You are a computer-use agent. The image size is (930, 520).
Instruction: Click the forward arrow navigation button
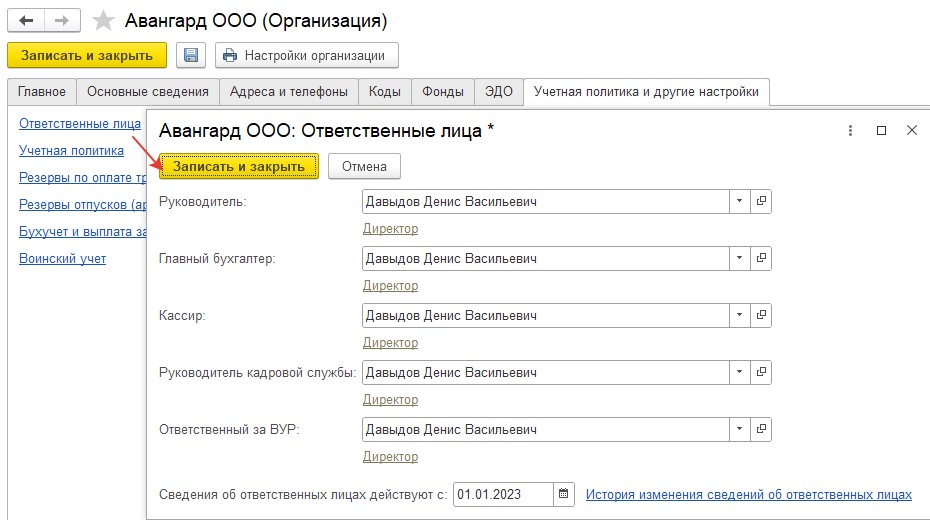(x=62, y=21)
